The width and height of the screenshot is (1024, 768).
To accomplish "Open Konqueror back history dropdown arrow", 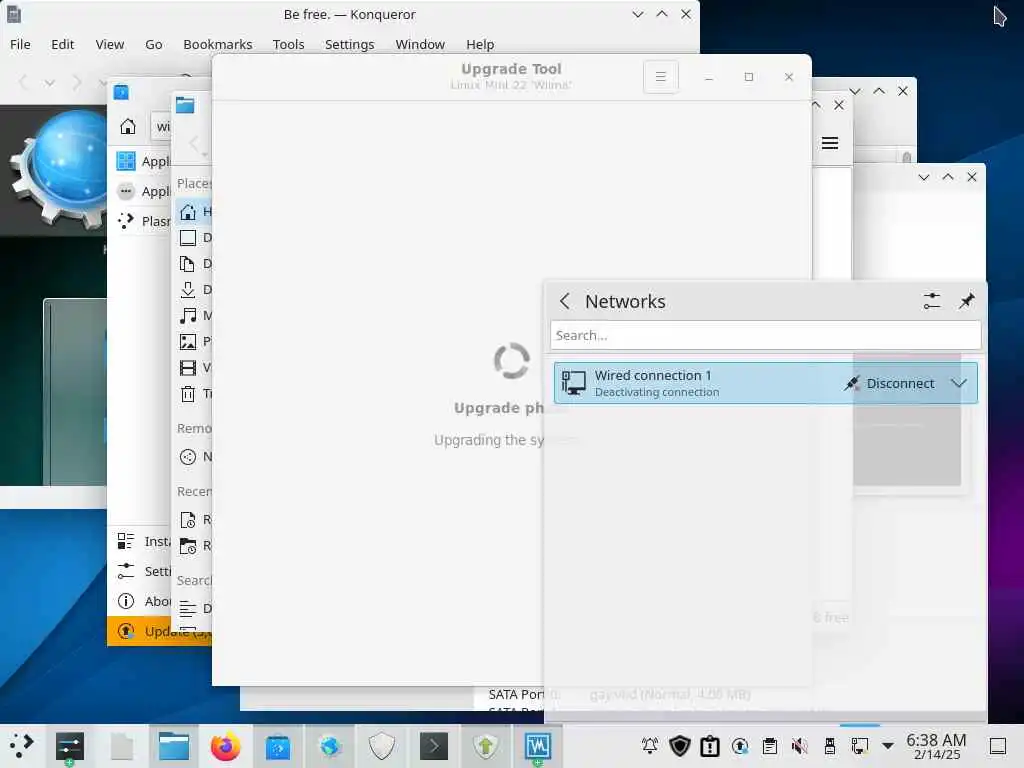I will pos(50,83).
